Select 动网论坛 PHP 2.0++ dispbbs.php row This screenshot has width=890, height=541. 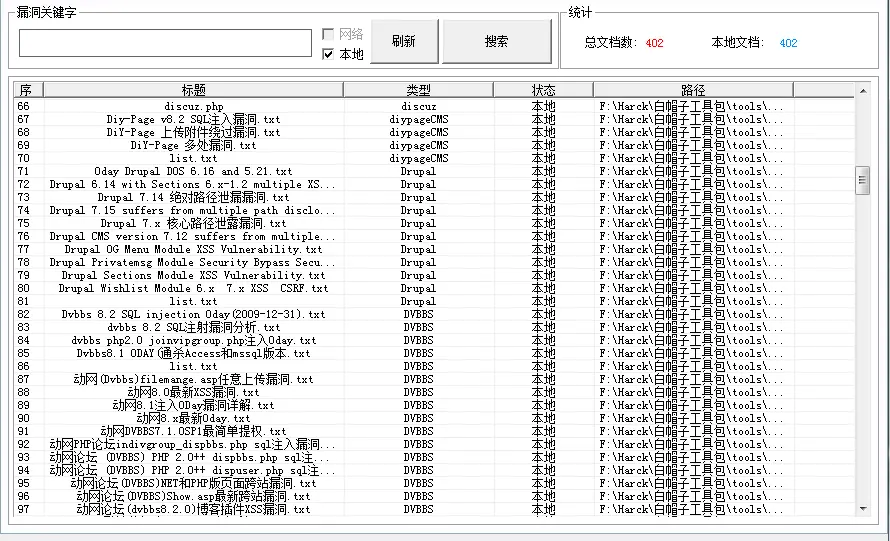point(192,459)
